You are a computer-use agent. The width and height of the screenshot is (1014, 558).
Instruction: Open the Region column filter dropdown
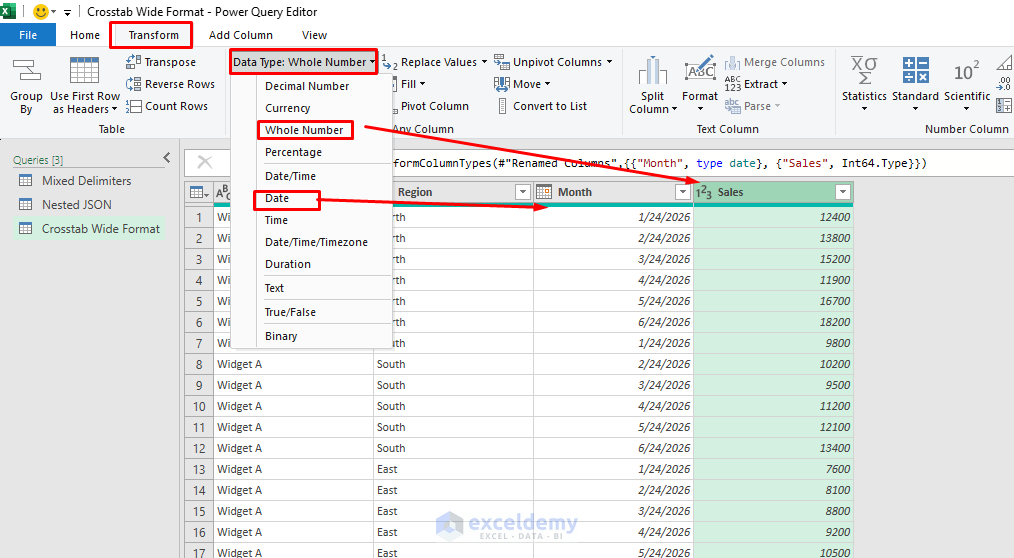523,192
